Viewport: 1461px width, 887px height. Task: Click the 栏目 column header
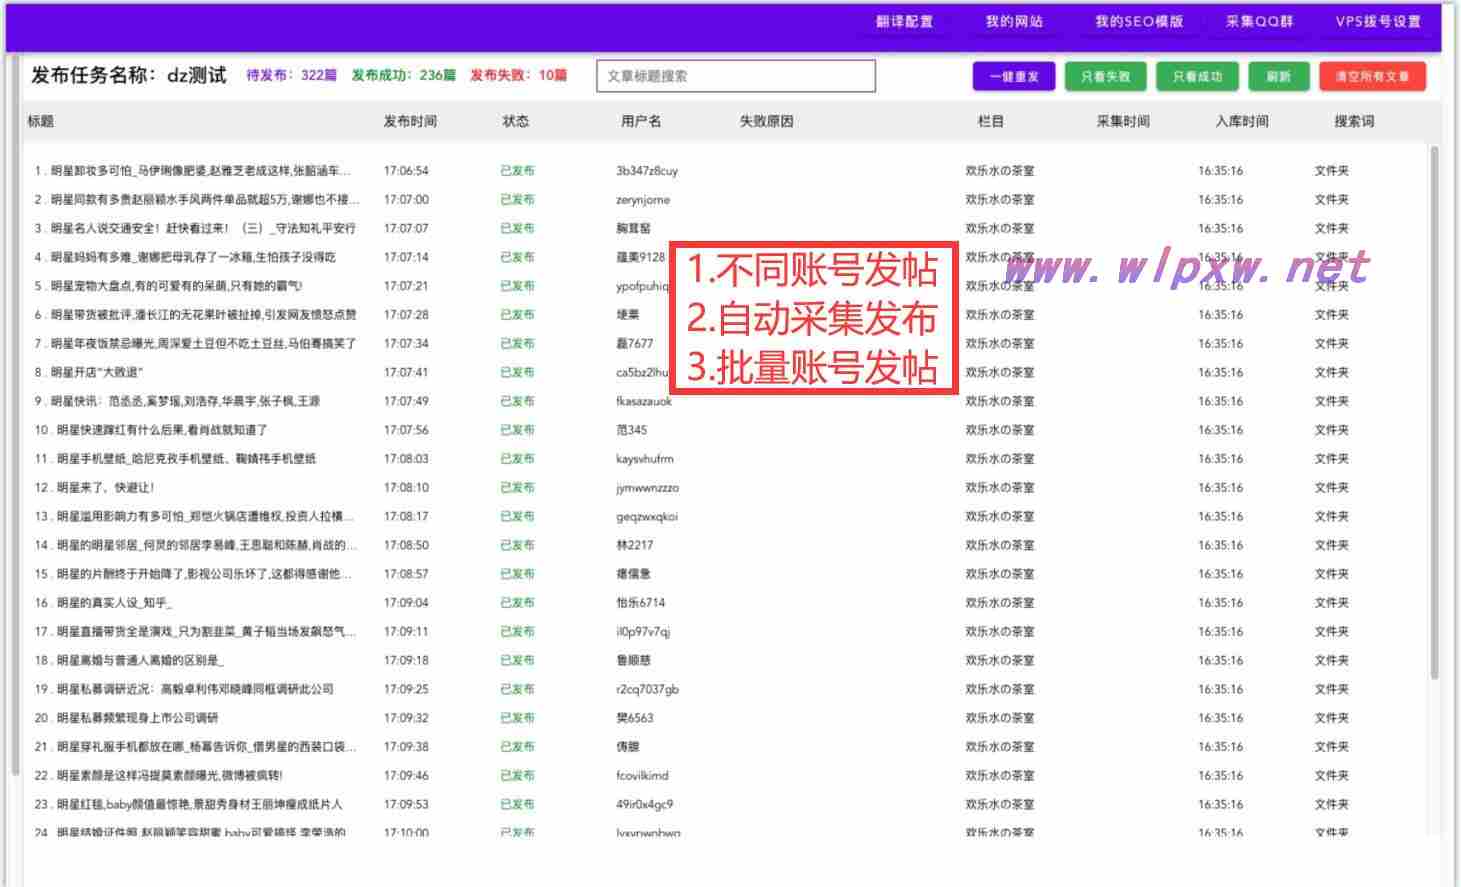(x=990, y=121)
